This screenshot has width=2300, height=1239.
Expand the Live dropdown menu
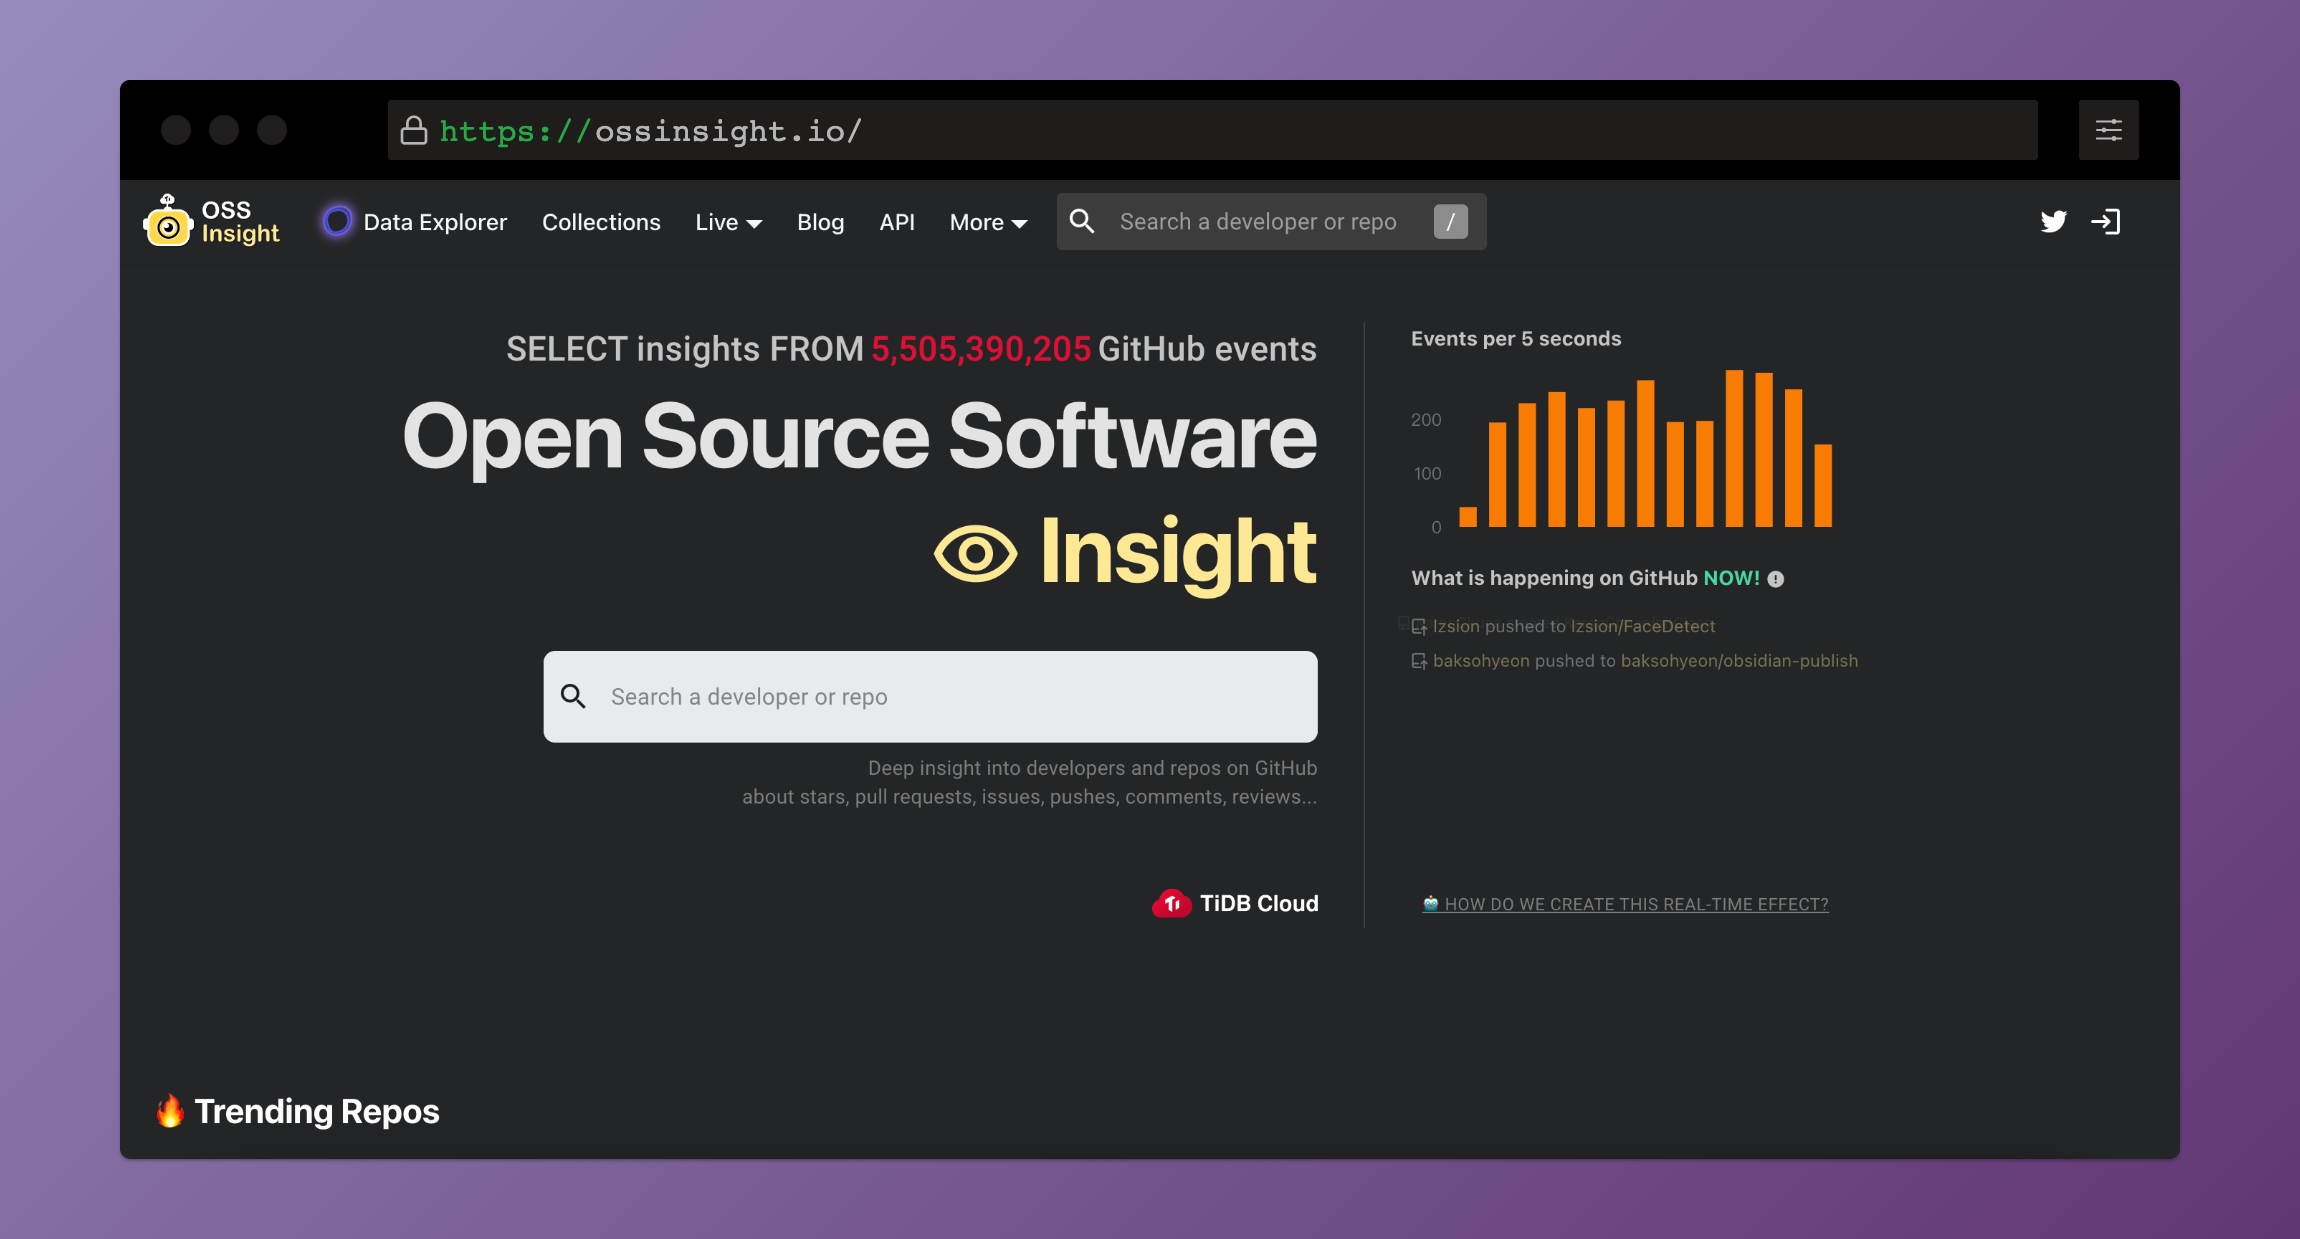pyautogui.click(x=728, y=221)
